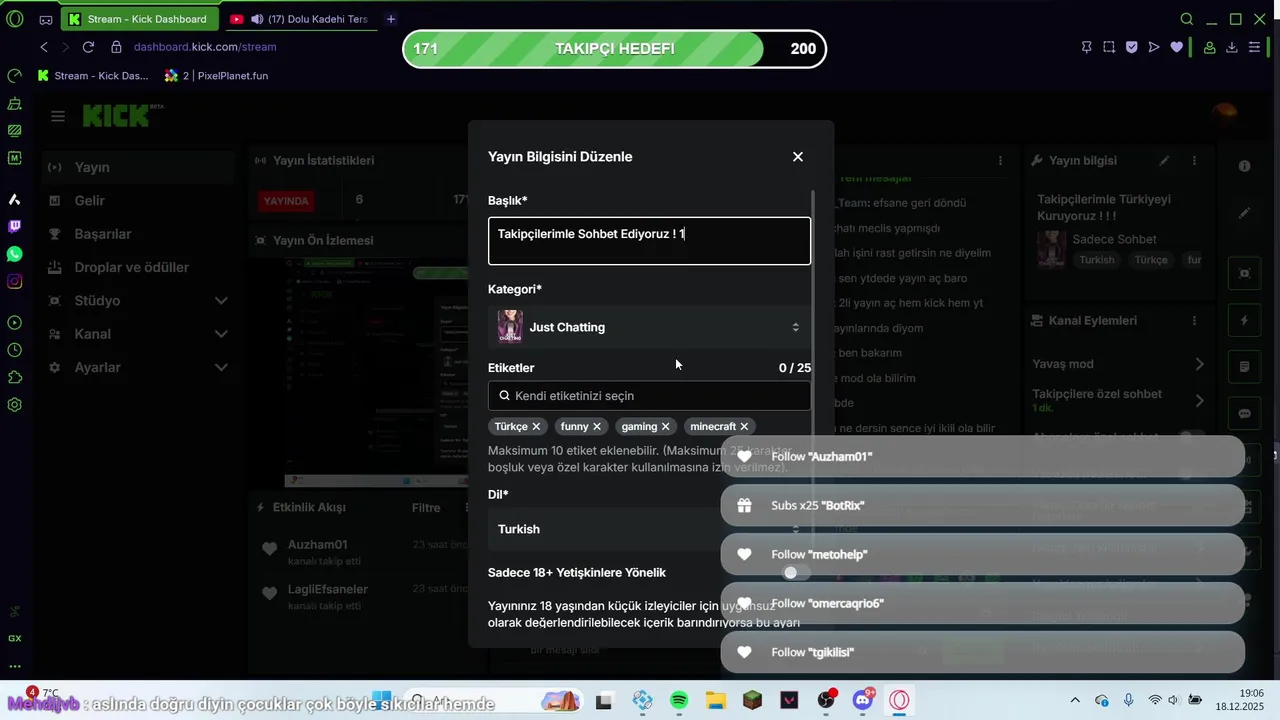This screenshot has height=720, width=1280.
Task: Open the chat panel three-dot menu
Action: click(x=1000, y=160)
